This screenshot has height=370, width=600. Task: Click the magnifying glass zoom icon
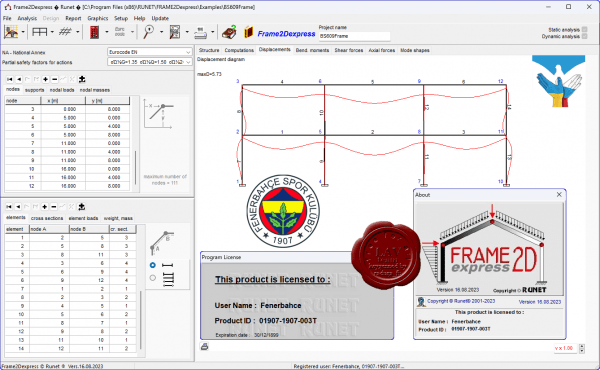point(148,32)
